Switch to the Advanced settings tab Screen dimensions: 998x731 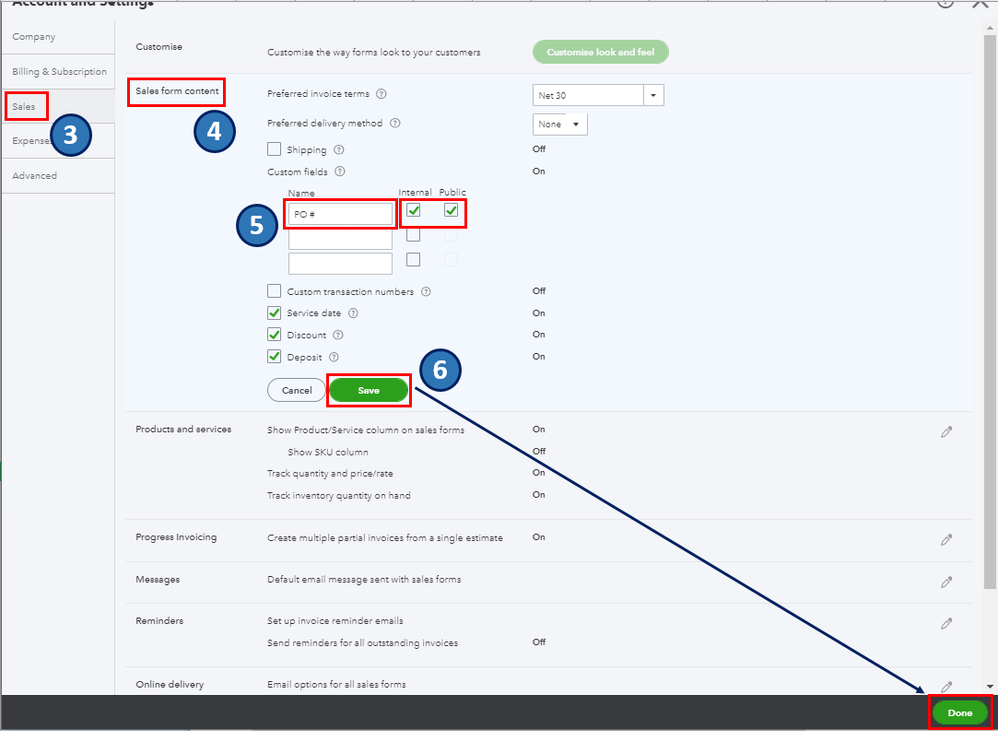(x=34, y=176)
